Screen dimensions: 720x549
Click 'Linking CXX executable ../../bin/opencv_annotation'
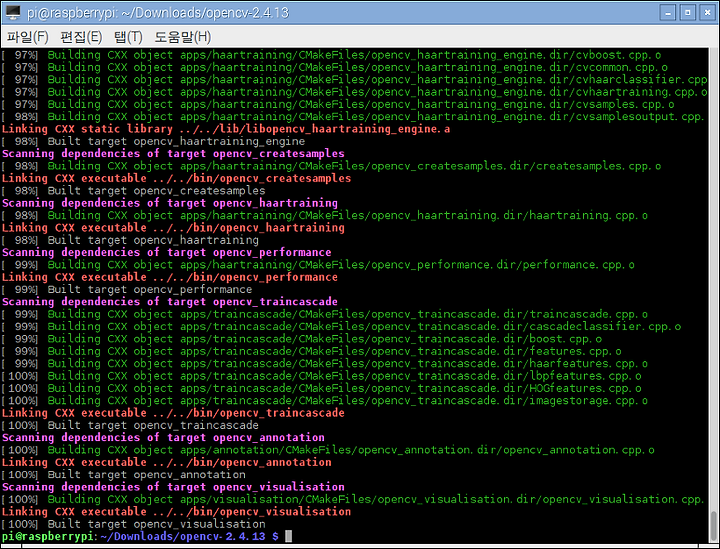pyautogui.click(x=167, y=463)
